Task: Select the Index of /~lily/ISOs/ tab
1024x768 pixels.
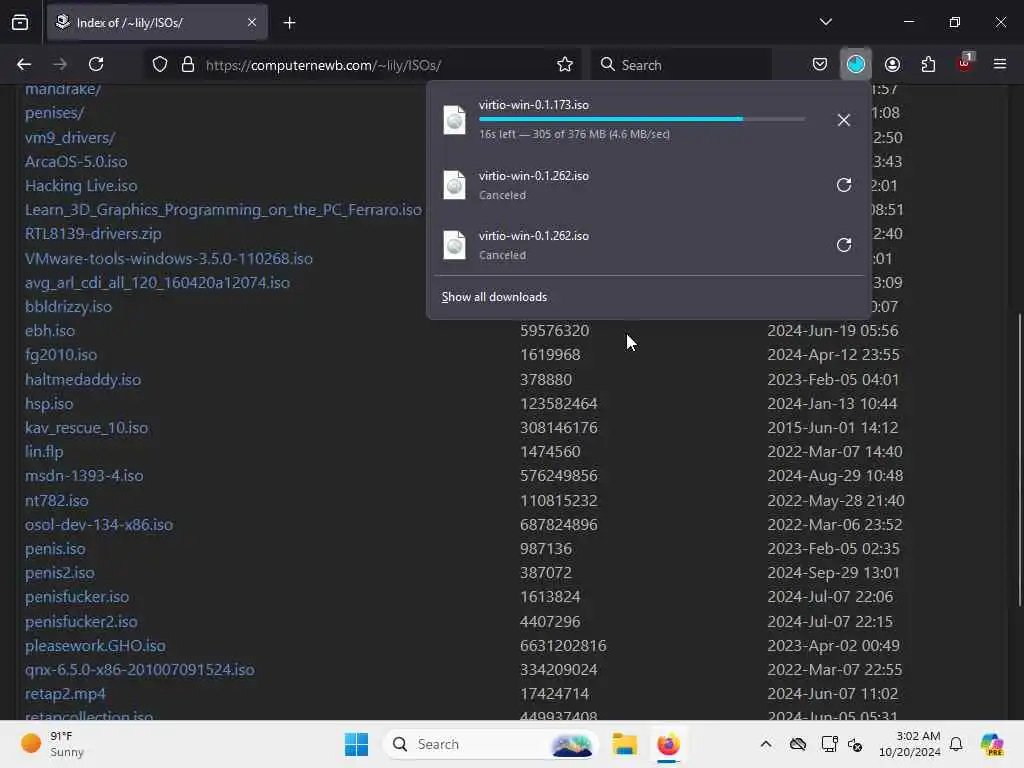Action: (x=157, y=22)
